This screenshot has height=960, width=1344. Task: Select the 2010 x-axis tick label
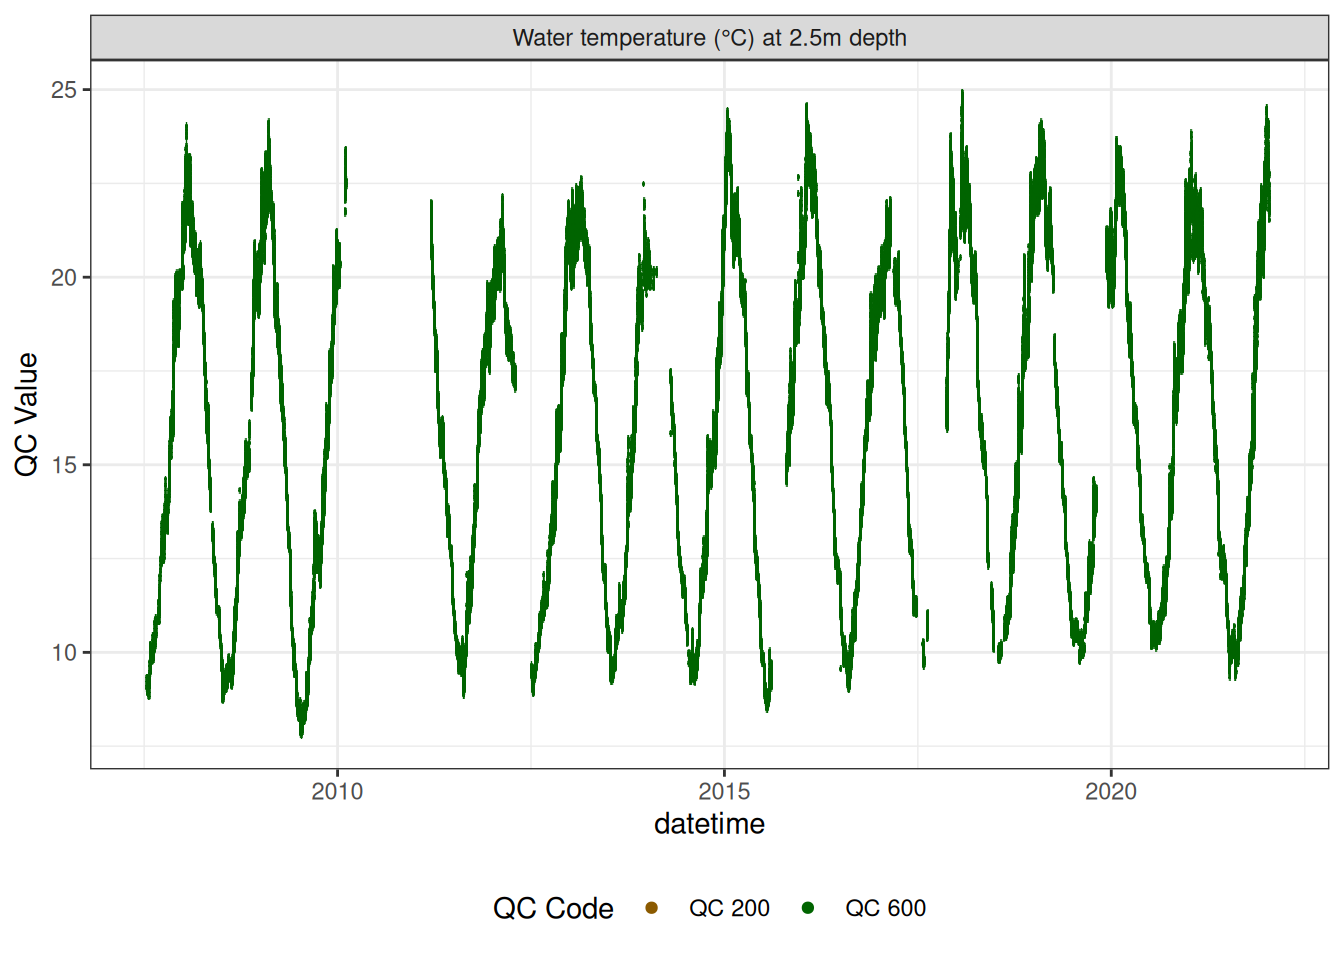337,792
